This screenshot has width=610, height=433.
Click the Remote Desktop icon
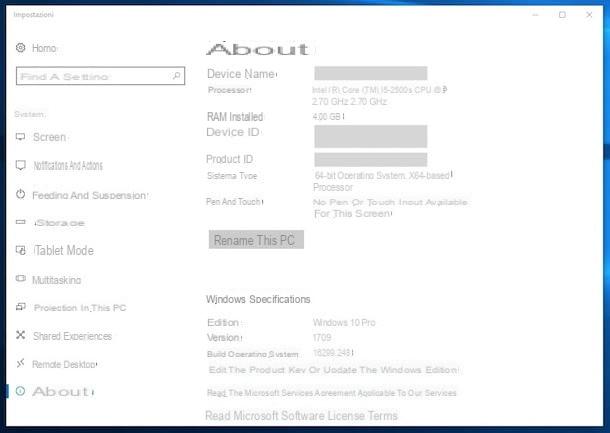coord(21,363)
